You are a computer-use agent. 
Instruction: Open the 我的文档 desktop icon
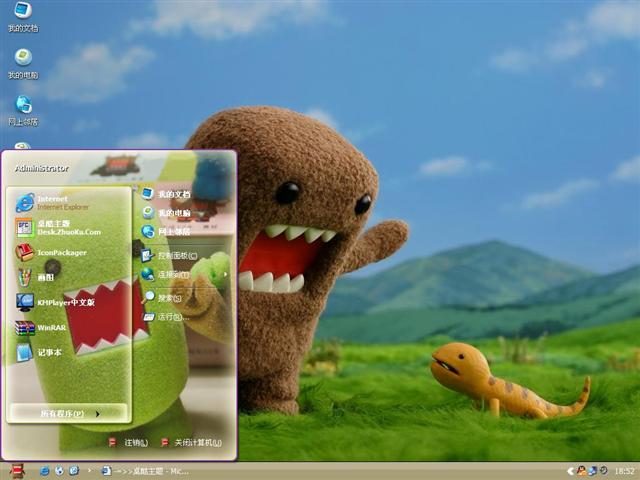pyautogui.click(x=23, y=16)
